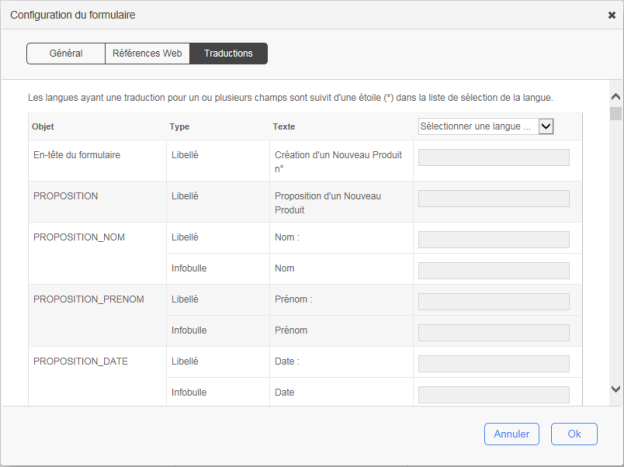Click PROPOSITION_DATE Libellé translation field

click(x=493, y=363)
